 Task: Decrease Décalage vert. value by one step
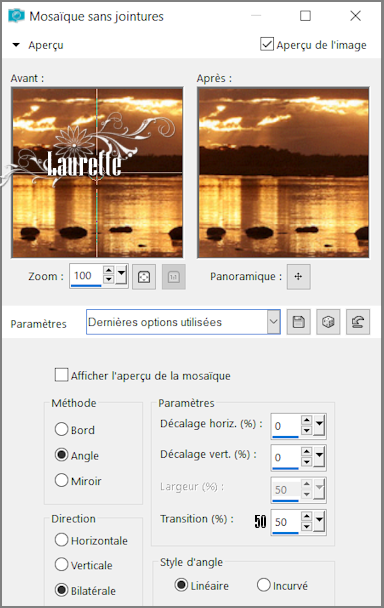click(306, 462)
